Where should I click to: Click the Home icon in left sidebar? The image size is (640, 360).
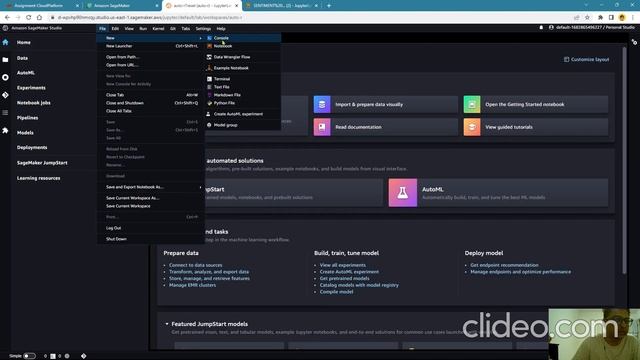[x=5, y=42]
